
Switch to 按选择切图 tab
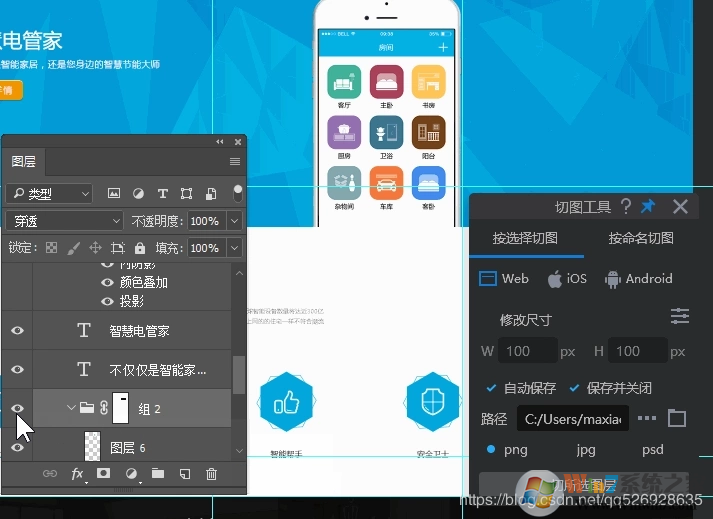[525, 238]
